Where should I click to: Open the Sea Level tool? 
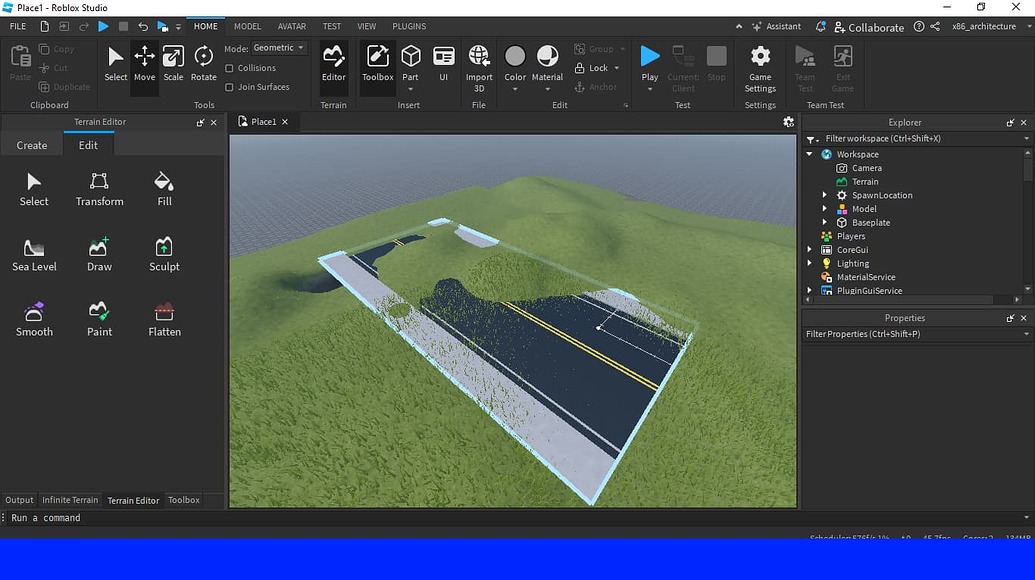34,255
